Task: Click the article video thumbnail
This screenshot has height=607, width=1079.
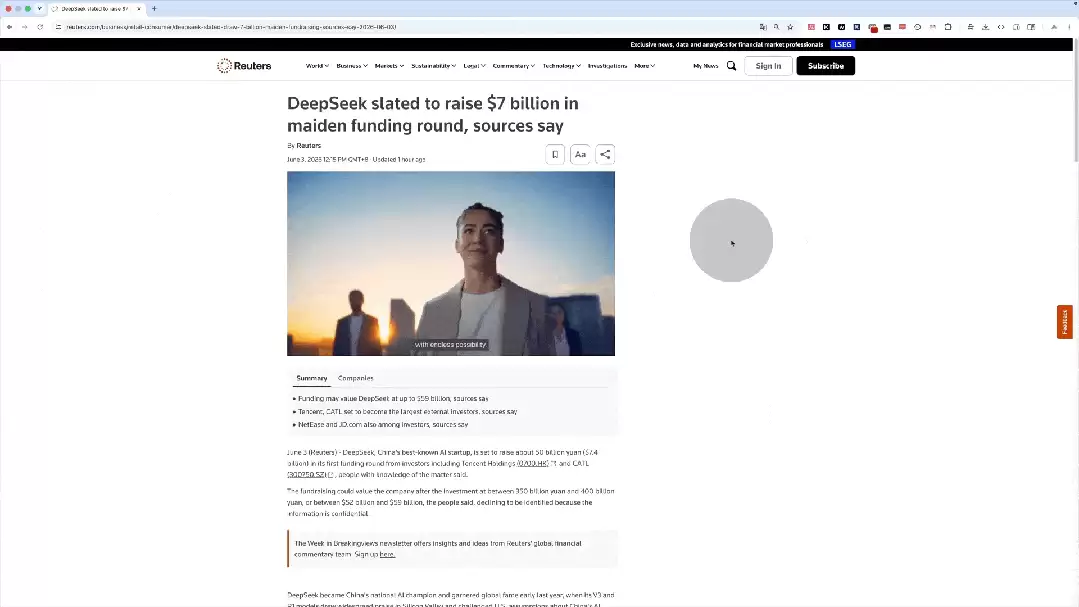Action: [451, 264]
